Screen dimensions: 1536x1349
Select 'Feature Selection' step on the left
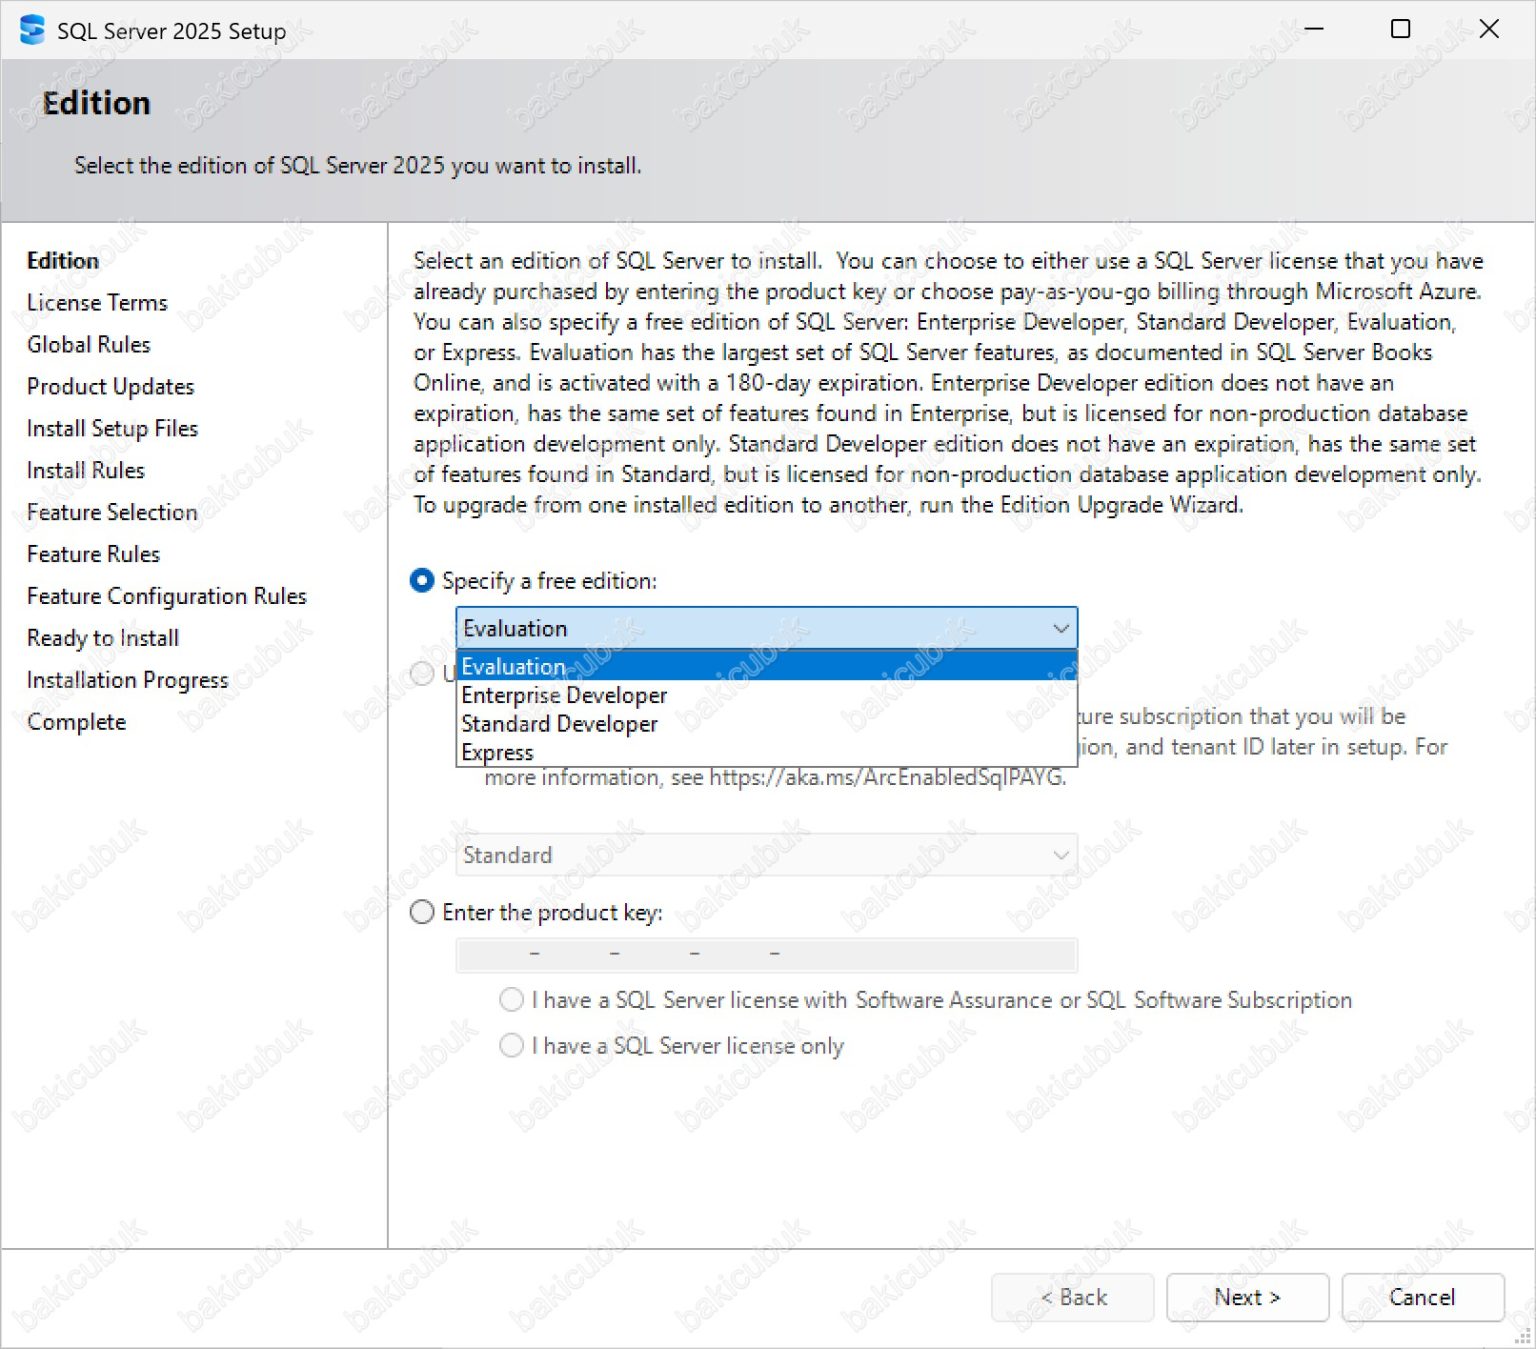[111, 512]
